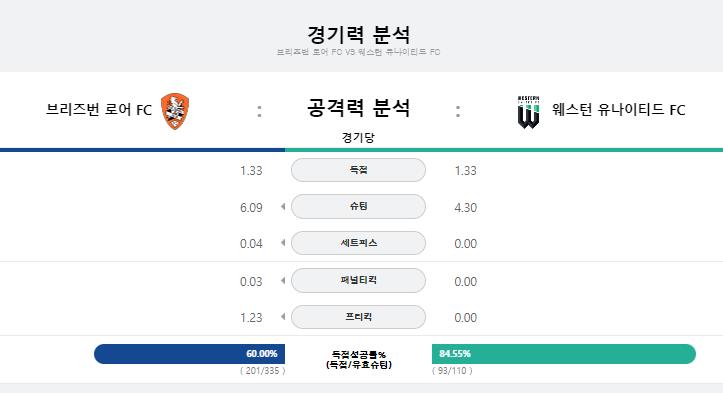Click the 공격력 분석 section heading

[x=358, y=108]
